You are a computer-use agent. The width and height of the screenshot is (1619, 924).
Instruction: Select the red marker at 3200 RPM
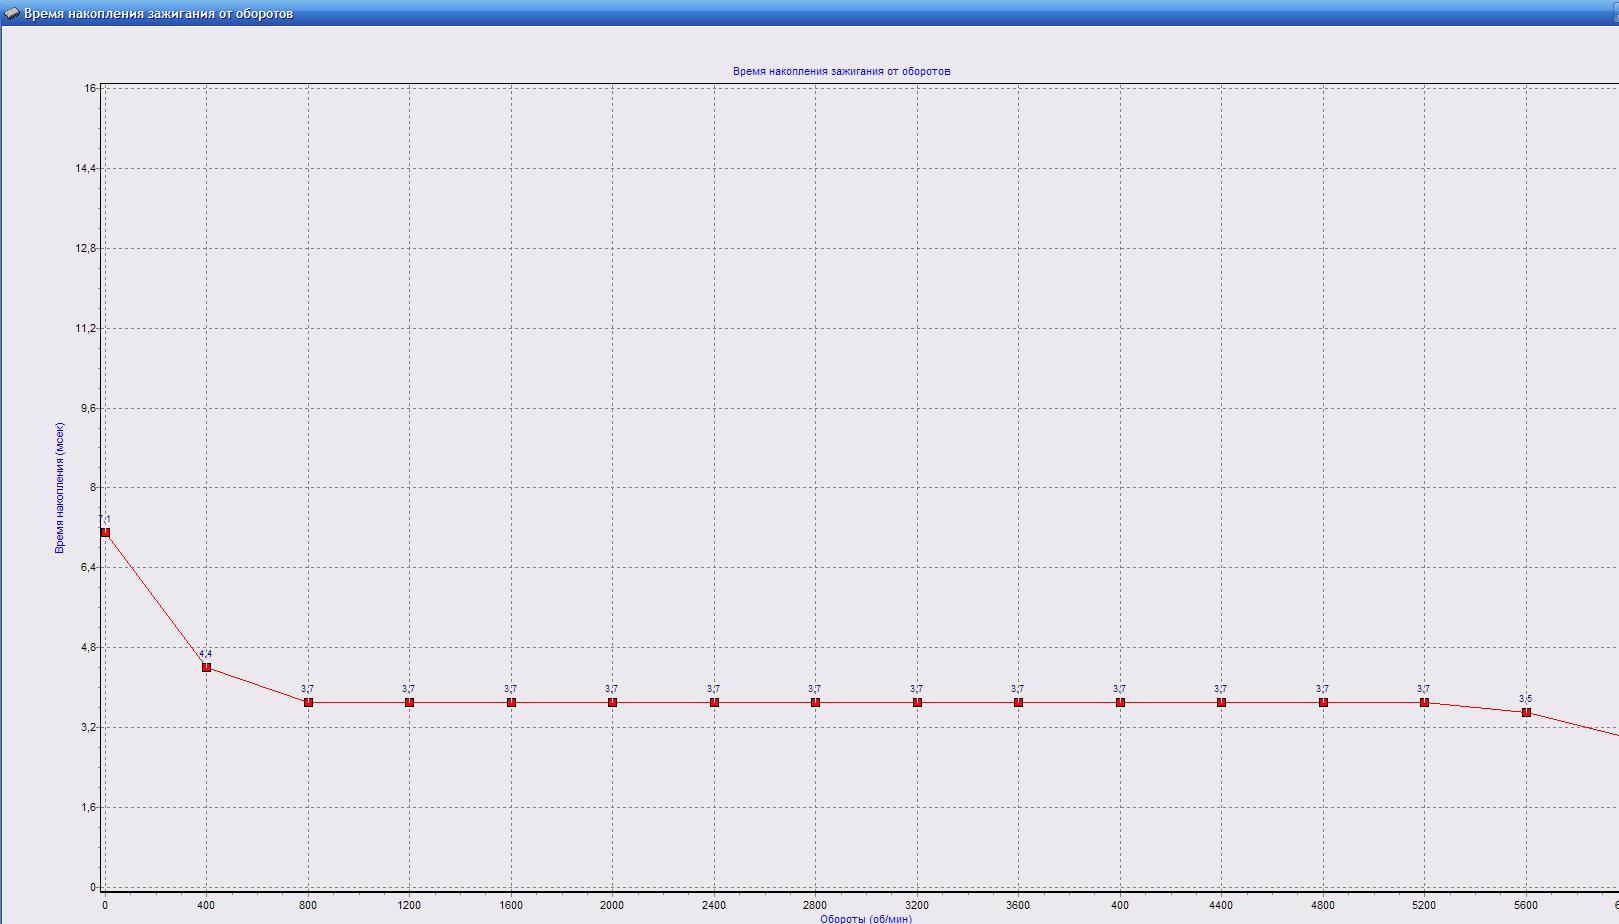tap(917, 703)
